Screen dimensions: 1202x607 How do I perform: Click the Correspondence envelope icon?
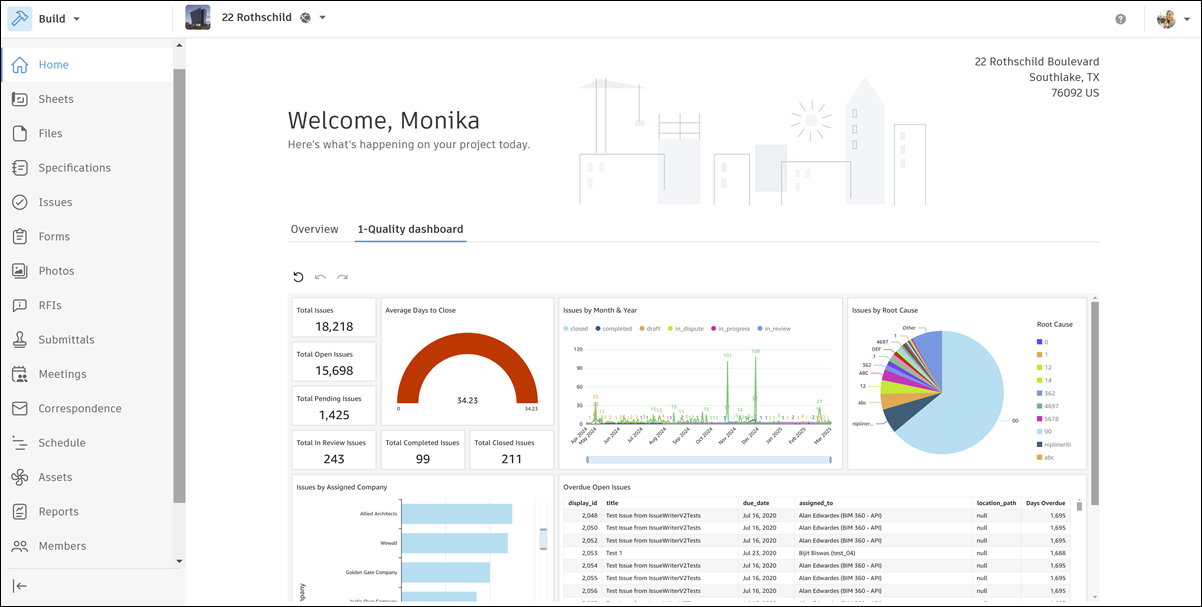(x=19, y=408)
